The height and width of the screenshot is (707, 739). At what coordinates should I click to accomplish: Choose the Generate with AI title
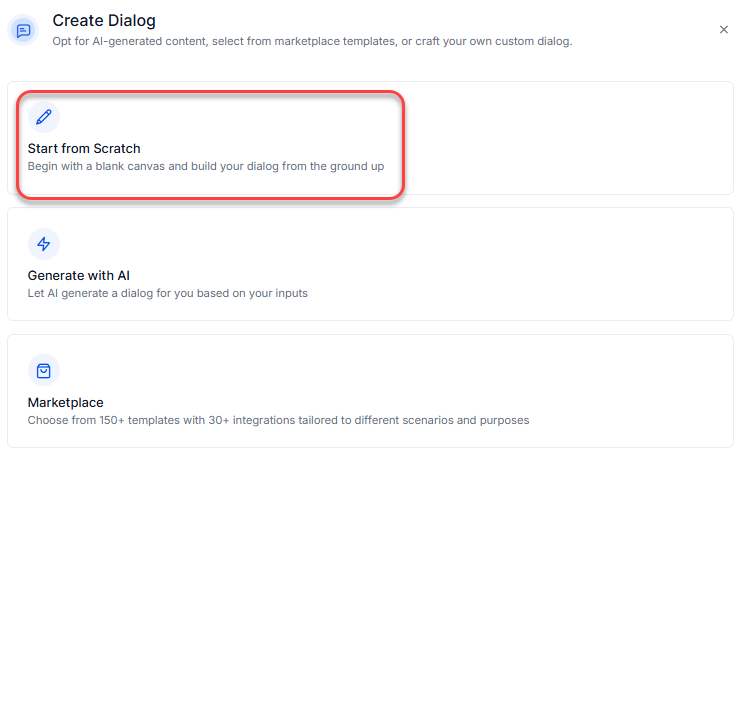click(x=79, y=276)
